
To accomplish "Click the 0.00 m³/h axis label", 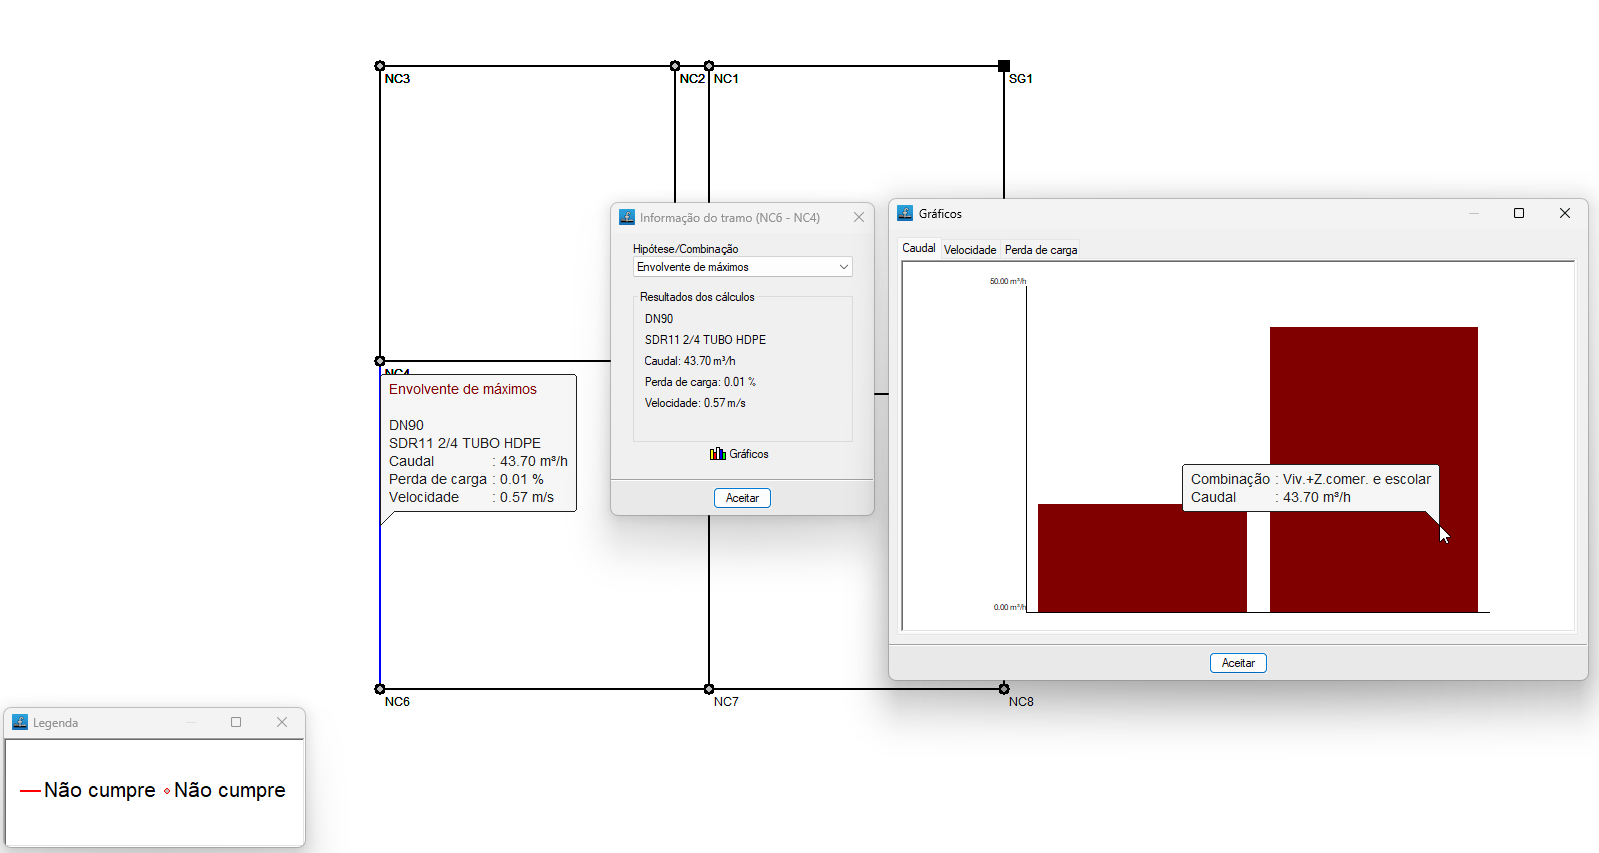I will click(x=1009, y=607).
